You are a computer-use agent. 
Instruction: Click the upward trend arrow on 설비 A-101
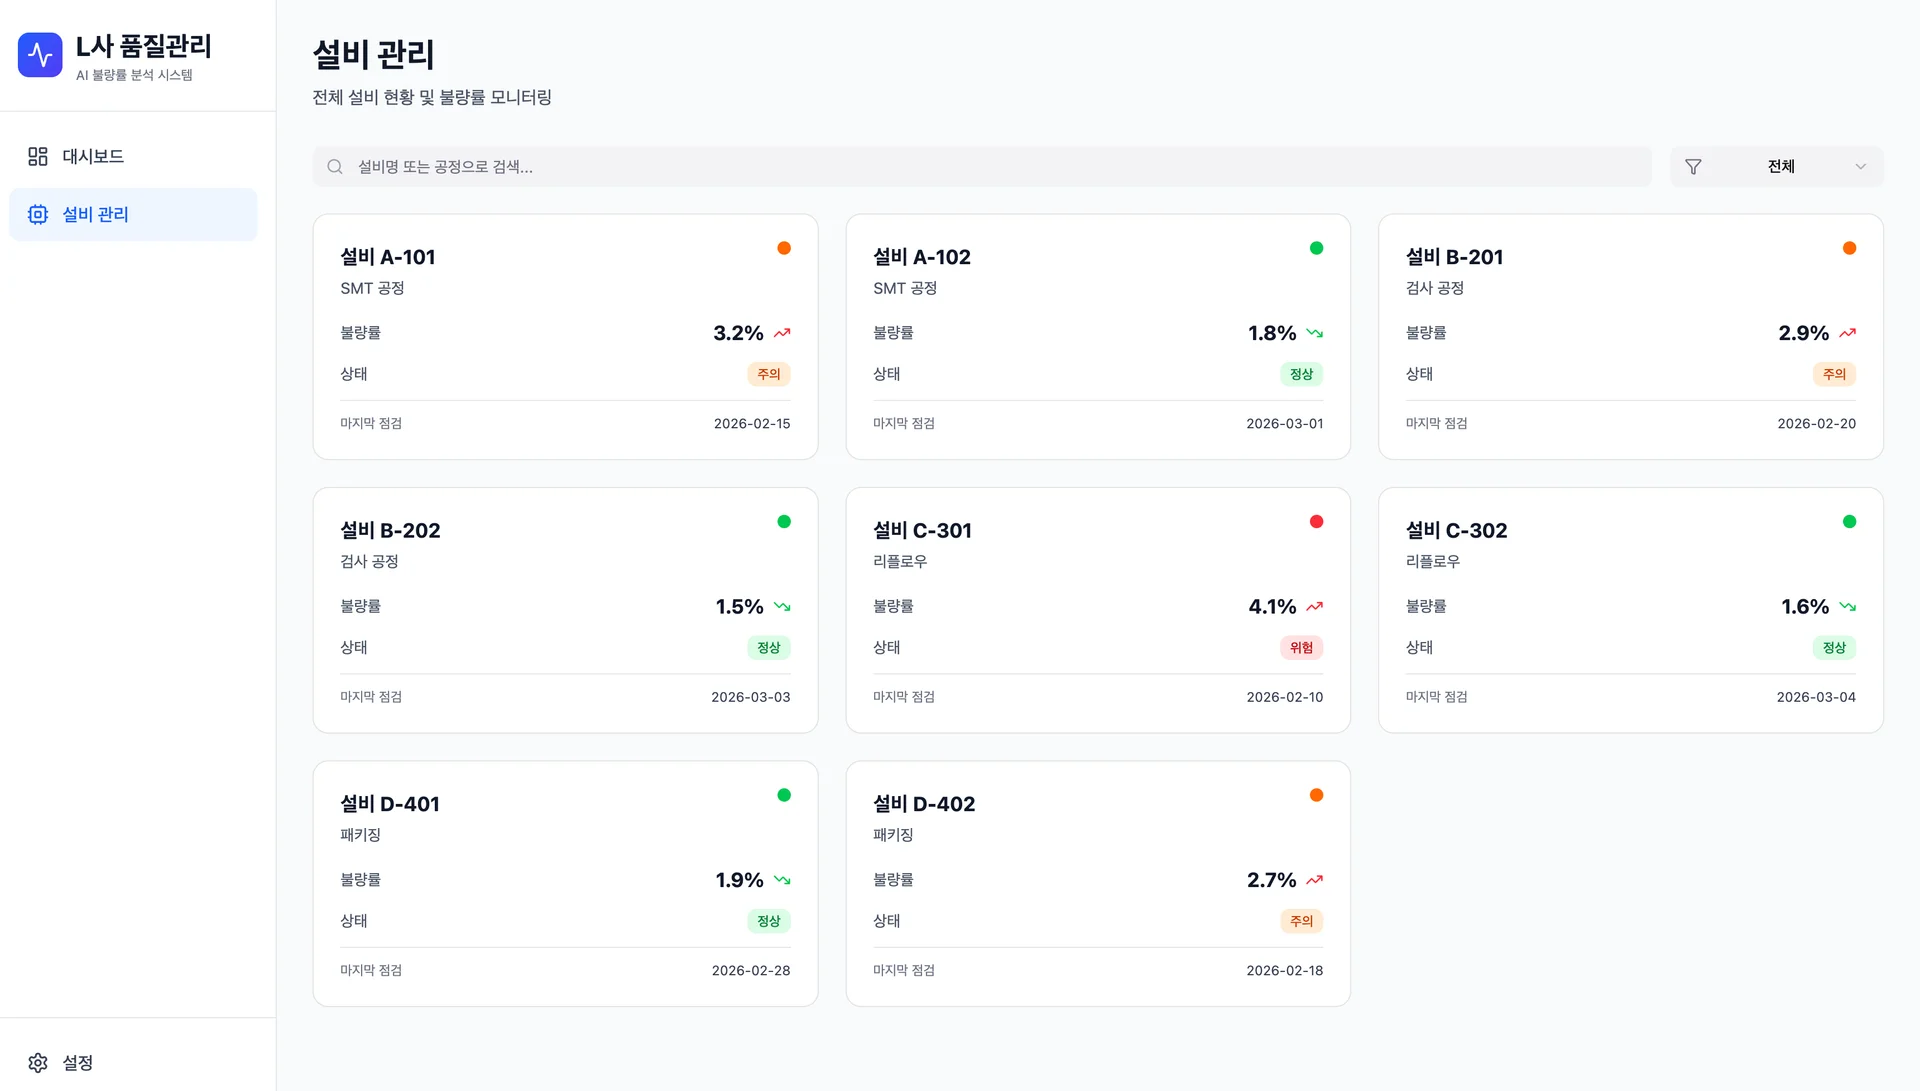click(x=782, y=333)
